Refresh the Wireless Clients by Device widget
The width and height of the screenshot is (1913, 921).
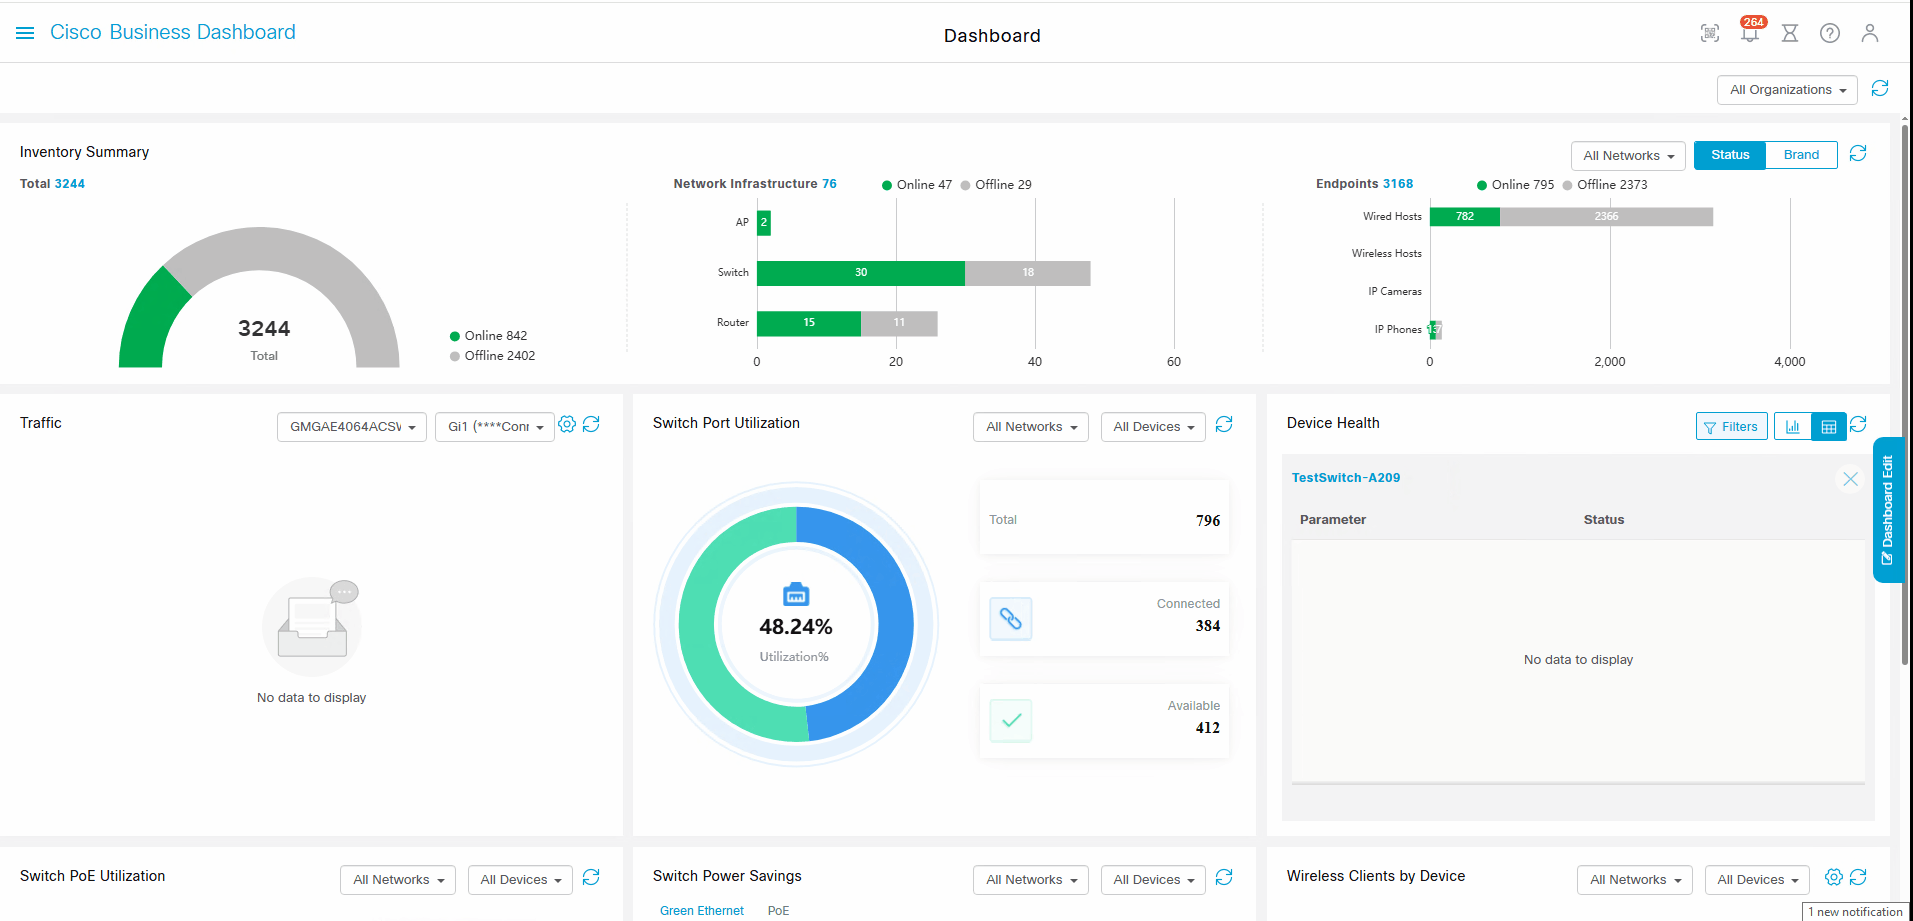[x=1858, y=878]
